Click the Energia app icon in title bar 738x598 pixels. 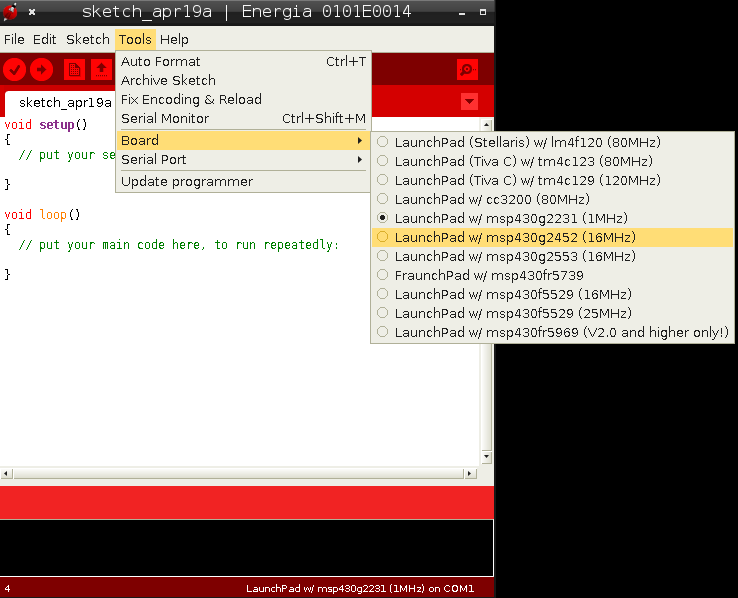(x=10, y=12)
